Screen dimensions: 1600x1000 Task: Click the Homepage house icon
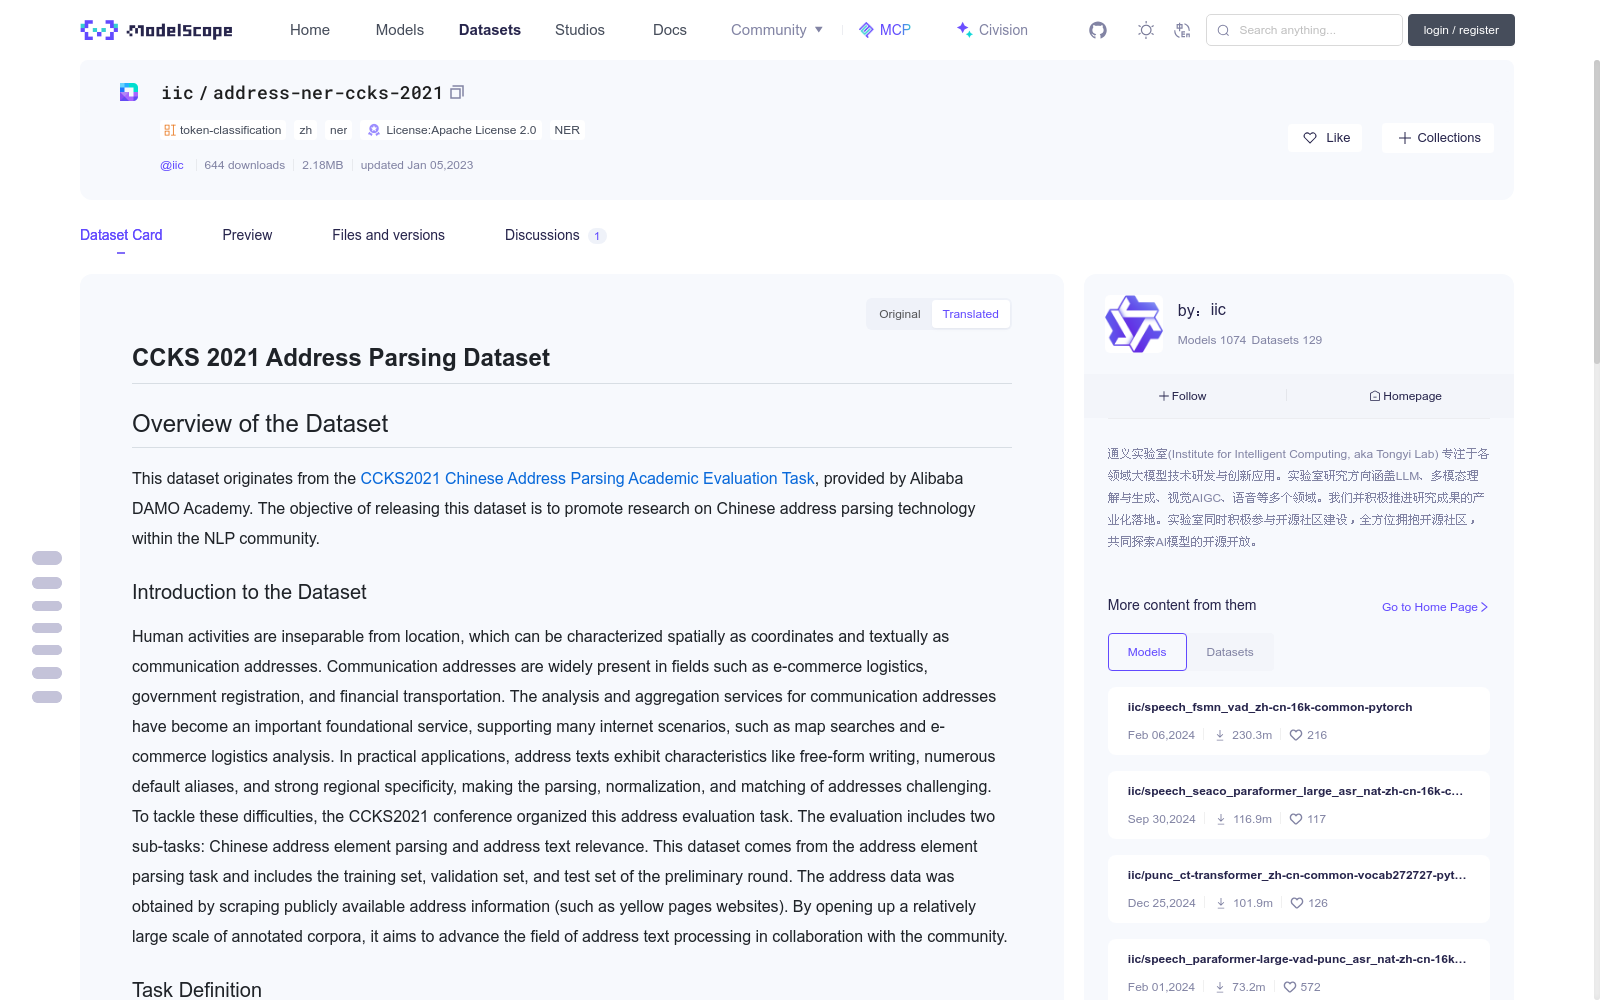(1375, 396)
